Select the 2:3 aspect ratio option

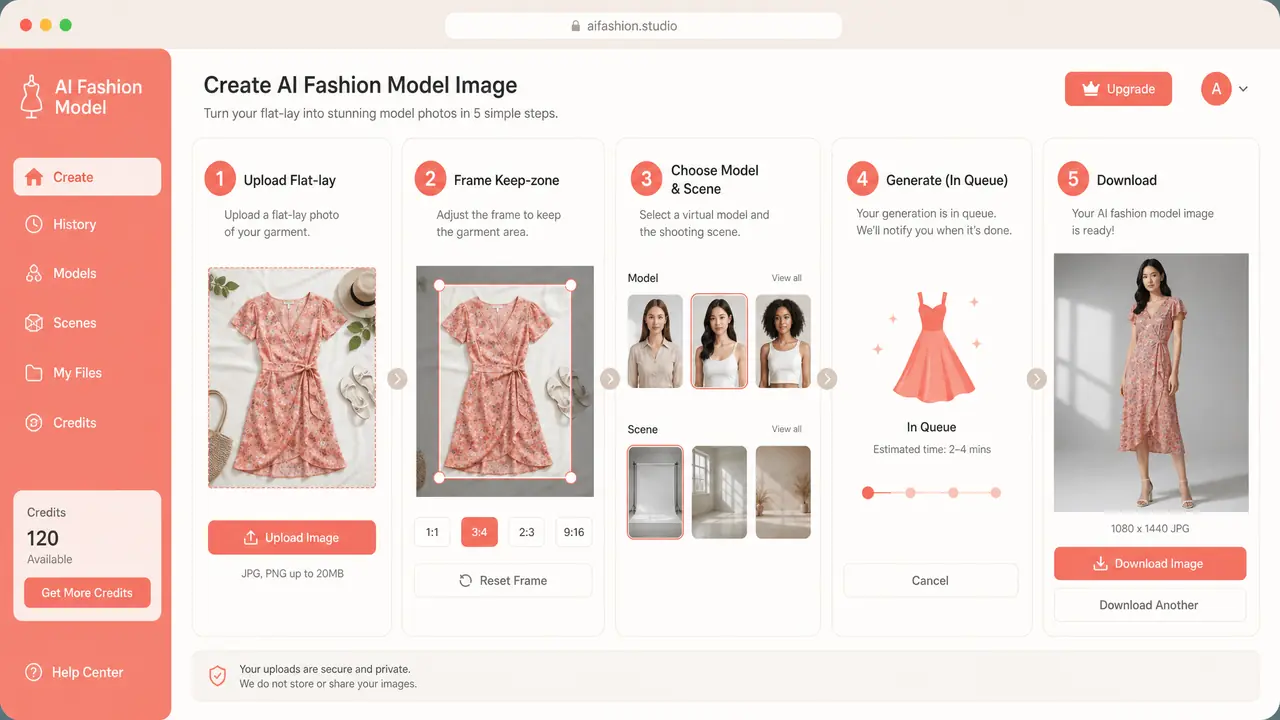click(x=526, y=532)
